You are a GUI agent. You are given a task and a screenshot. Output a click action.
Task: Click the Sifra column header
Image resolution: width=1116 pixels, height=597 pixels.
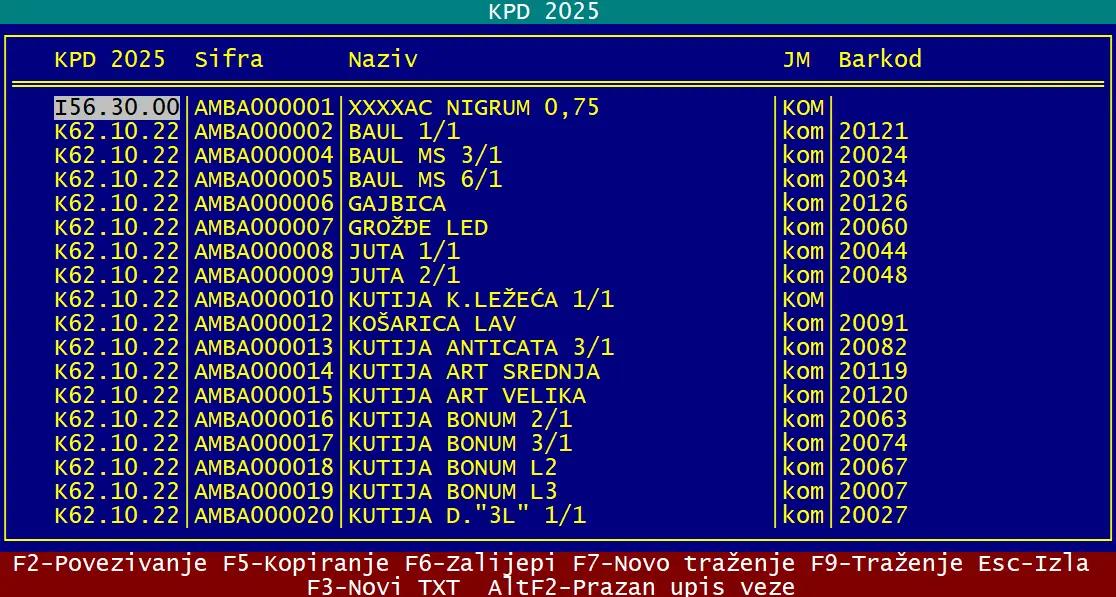point(229,59)
